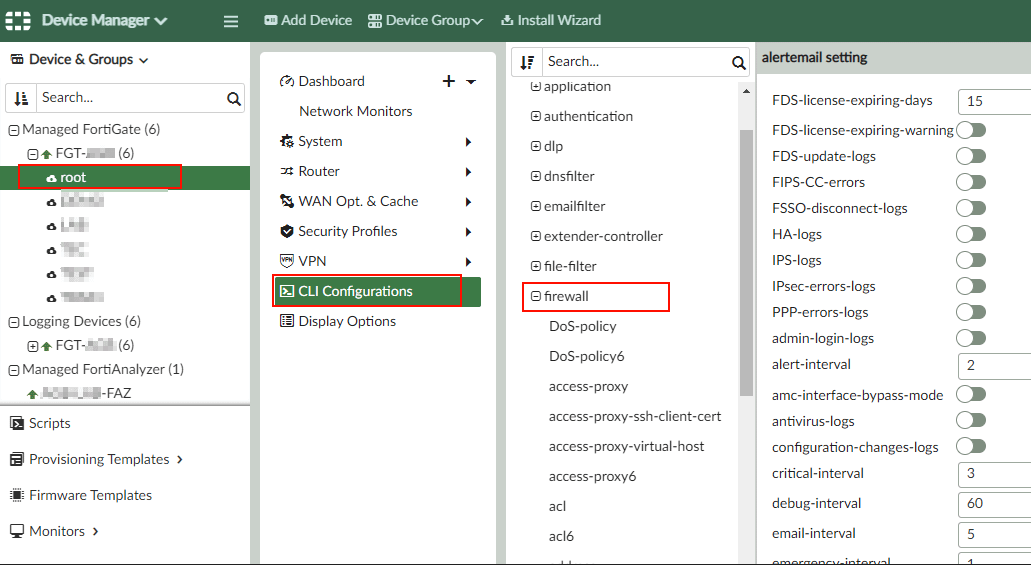Toggle FDS-license-expiring-warning switch
This screenshot has width=1031, height=565.
[971, 130]
